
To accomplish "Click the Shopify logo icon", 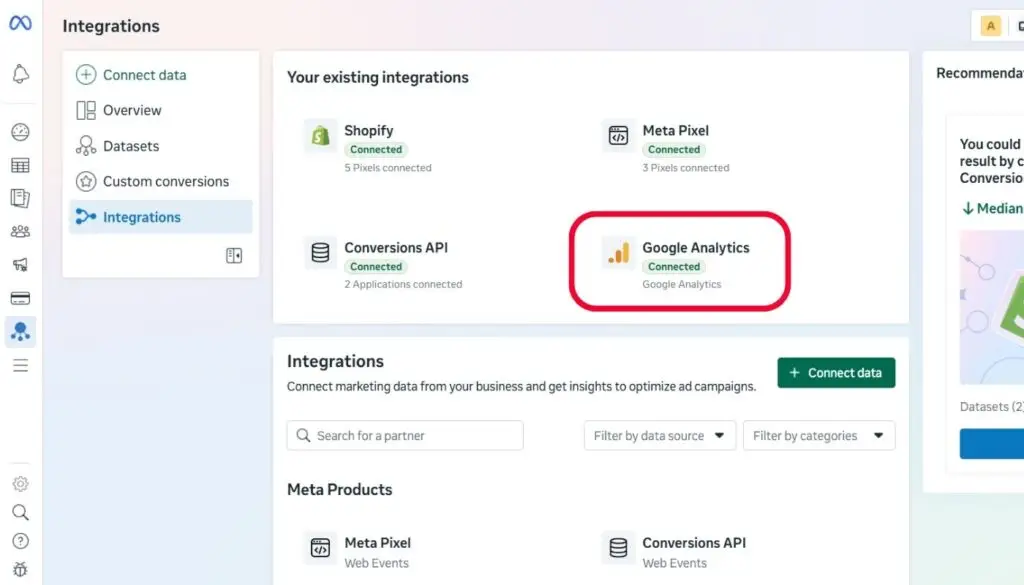I will pyautogui.click(x=320, y=135).
